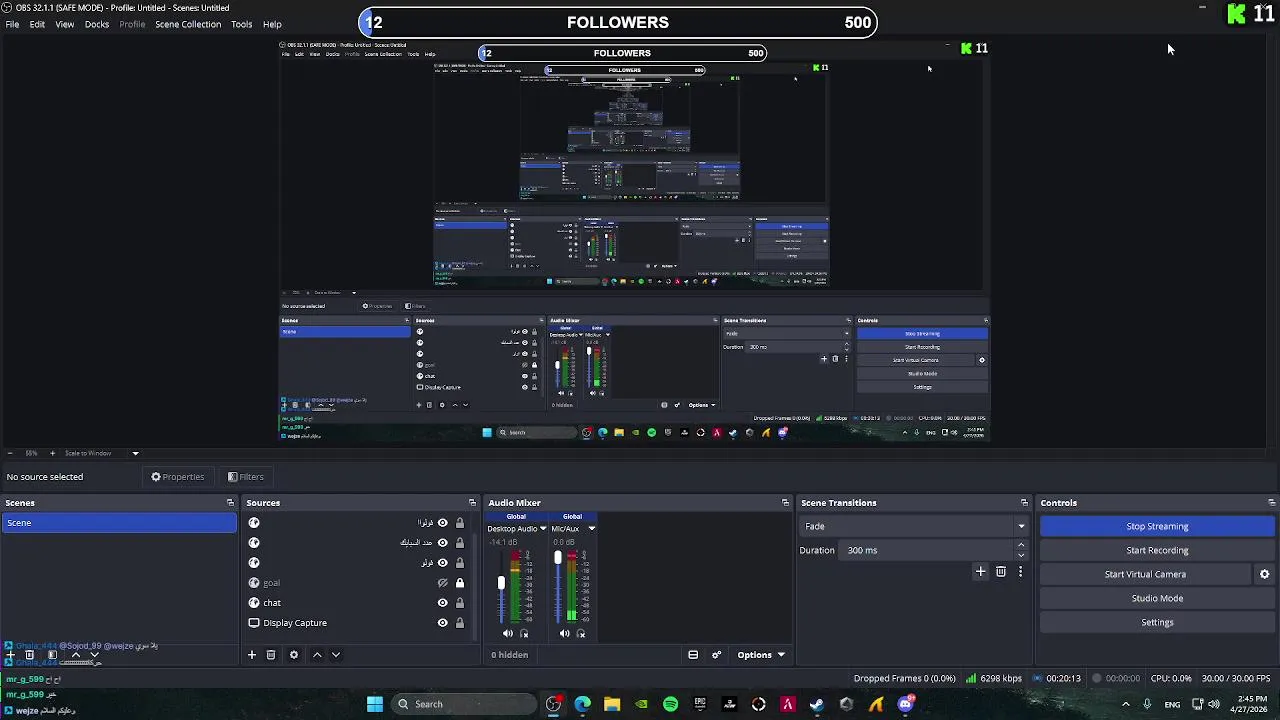Show hidden system tray icons chevron
The image size is (1280, 720).
(1125, 704)
